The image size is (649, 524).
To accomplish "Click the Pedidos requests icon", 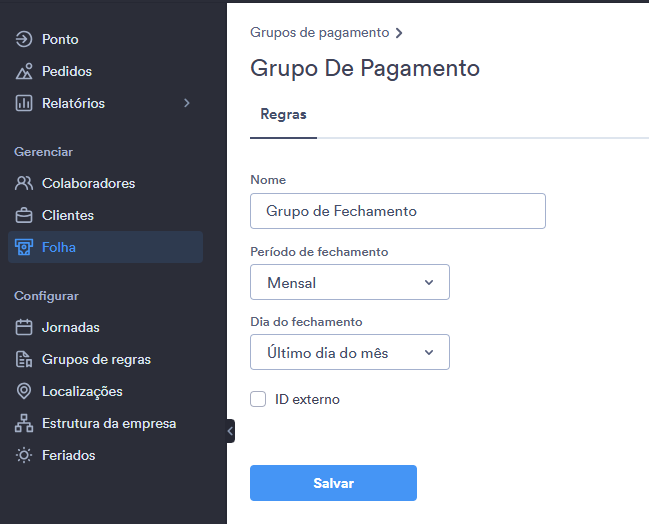I will pos(24,71).
